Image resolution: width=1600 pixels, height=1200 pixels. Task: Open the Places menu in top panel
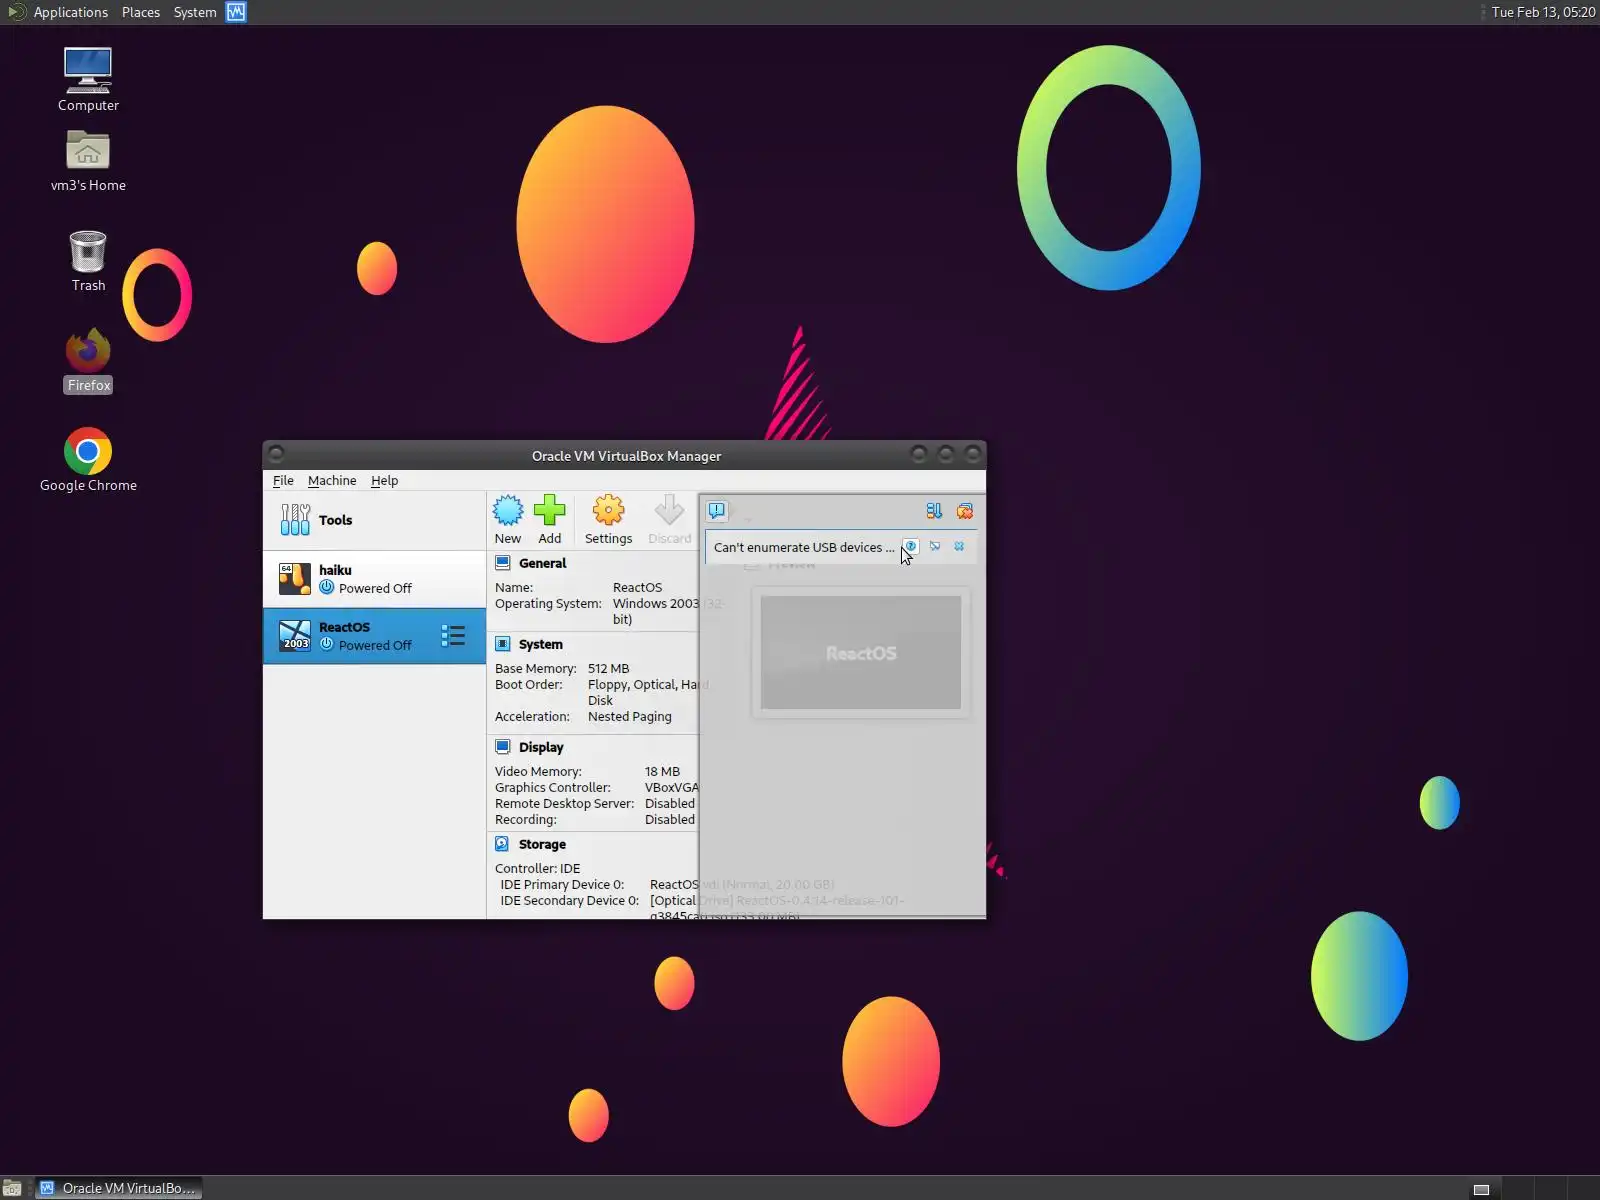pos(141,12)
